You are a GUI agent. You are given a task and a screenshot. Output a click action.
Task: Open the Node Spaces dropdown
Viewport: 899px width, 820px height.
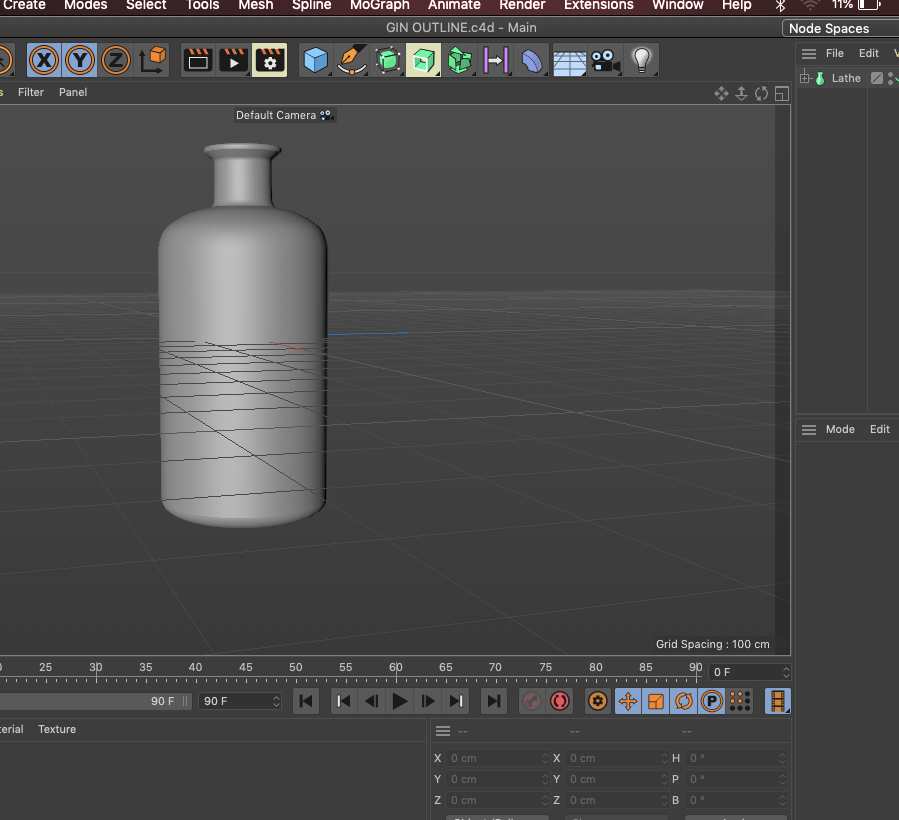tap(838, 28)
